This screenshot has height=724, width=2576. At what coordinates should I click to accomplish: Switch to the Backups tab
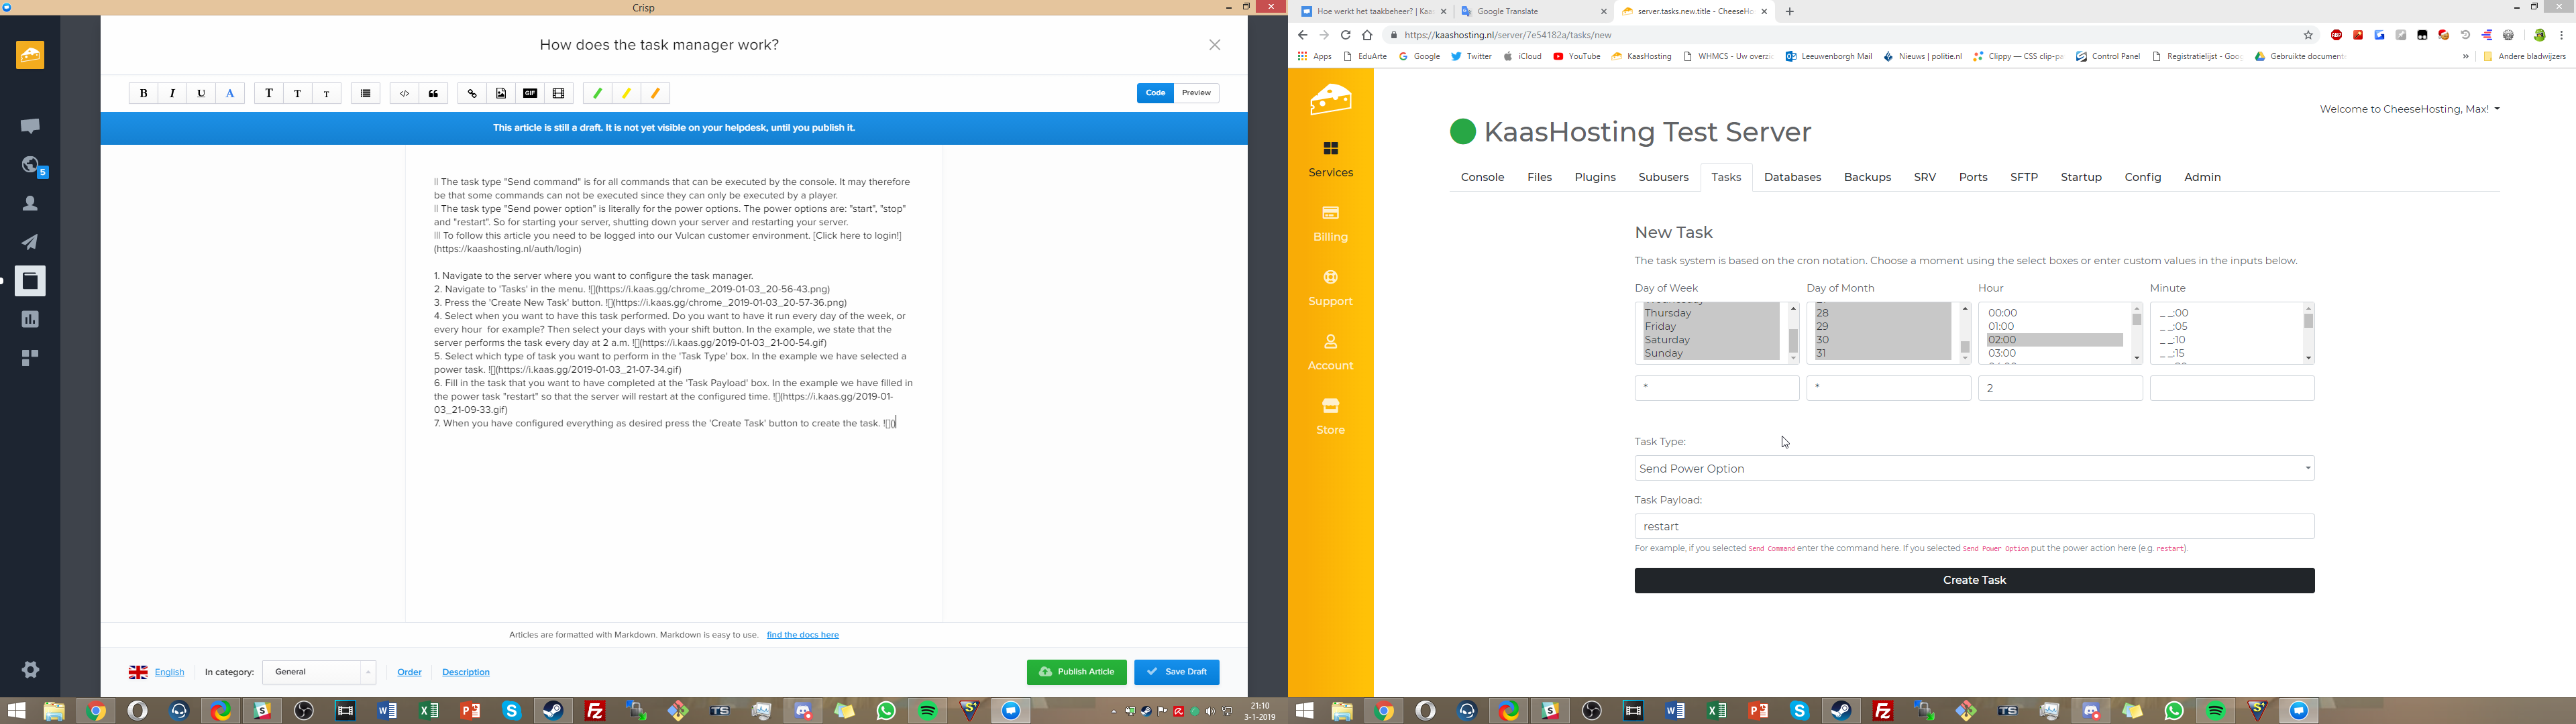[x=1867, y=177]
